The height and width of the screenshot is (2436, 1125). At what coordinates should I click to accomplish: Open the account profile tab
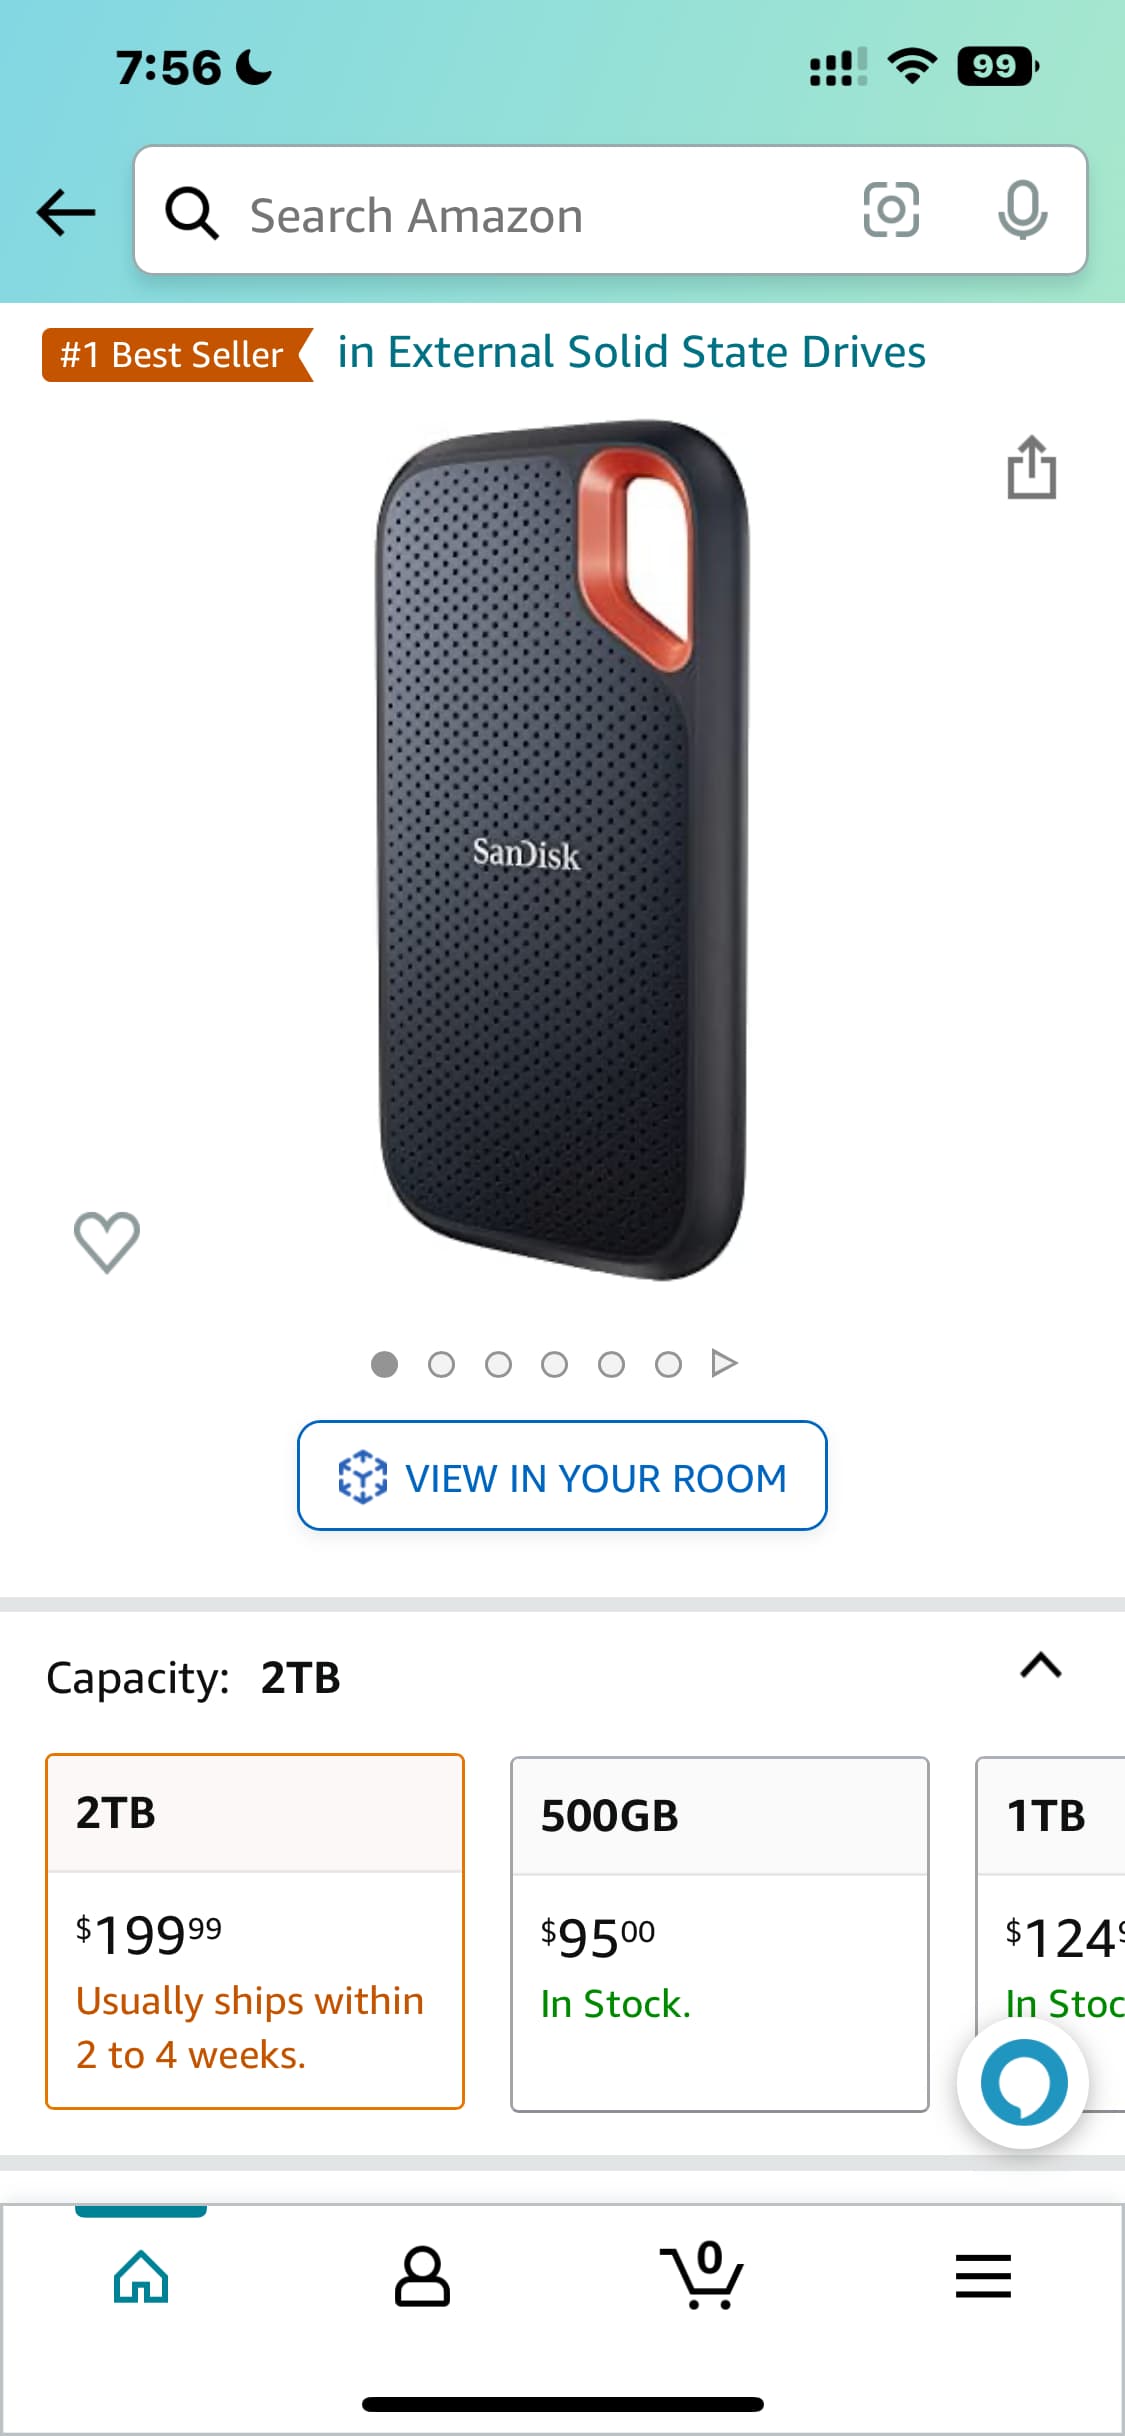tap(422, 2276)
